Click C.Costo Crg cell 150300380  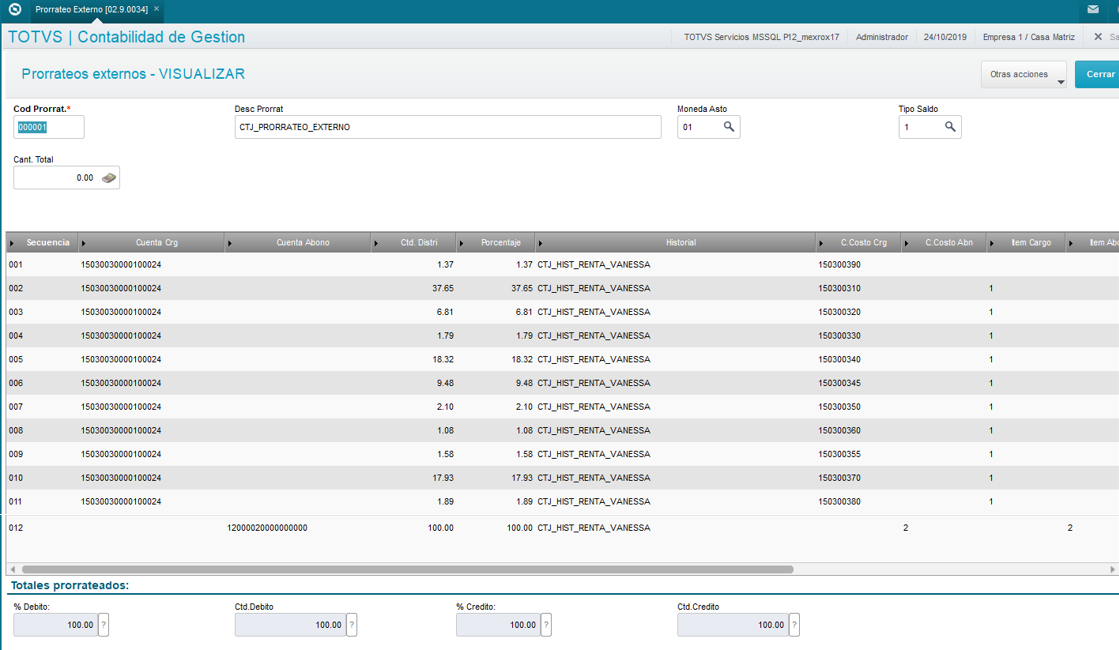[x=839, y=502]
